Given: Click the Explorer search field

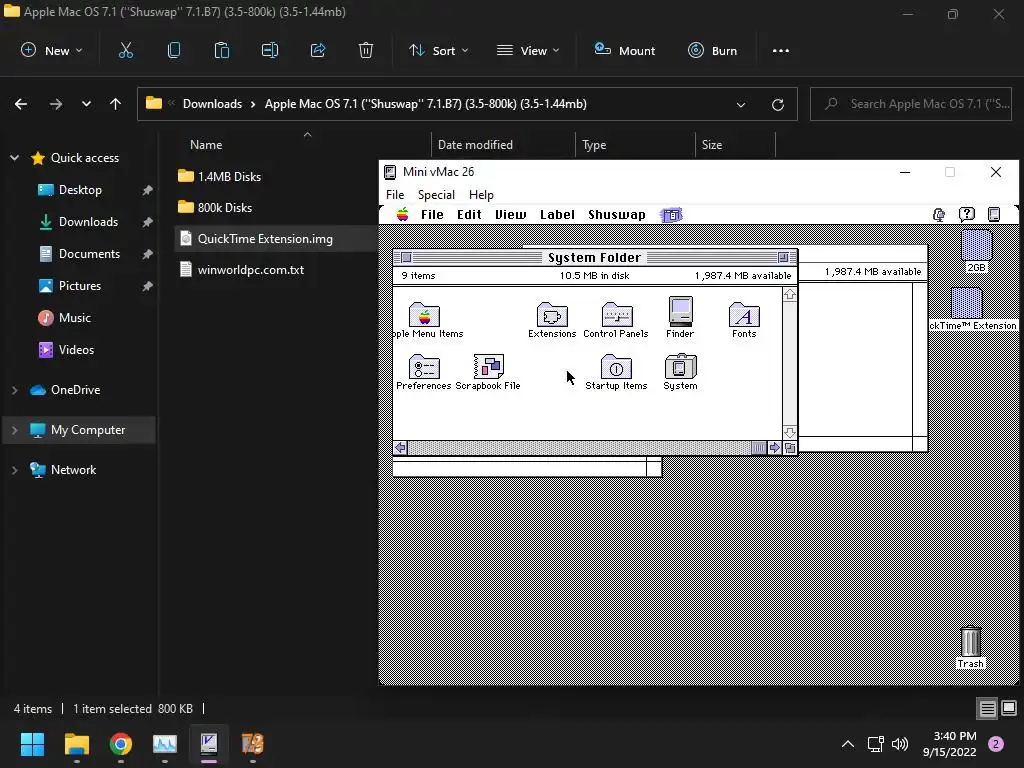Looking at the screenshot, I should [911, 104].
